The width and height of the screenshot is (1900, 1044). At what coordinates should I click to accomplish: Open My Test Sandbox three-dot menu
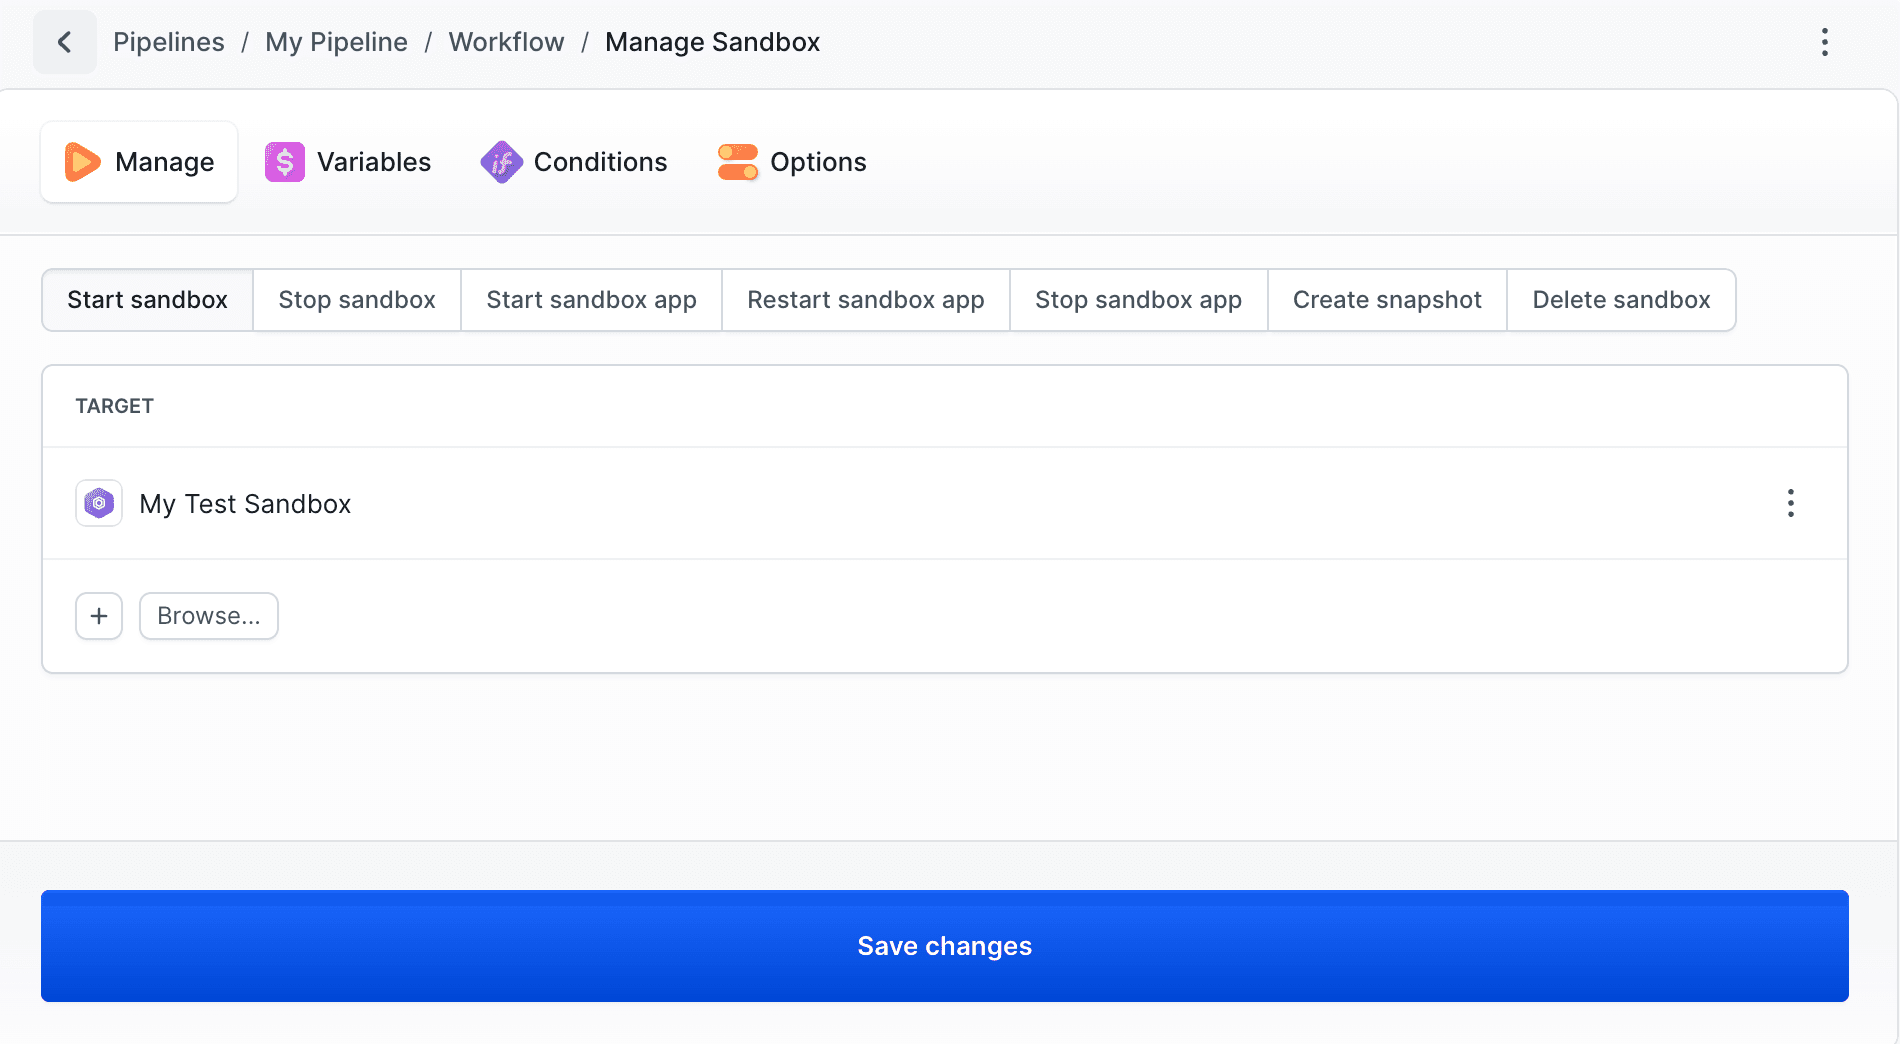pyautogui.click(x=1790, y=503)
